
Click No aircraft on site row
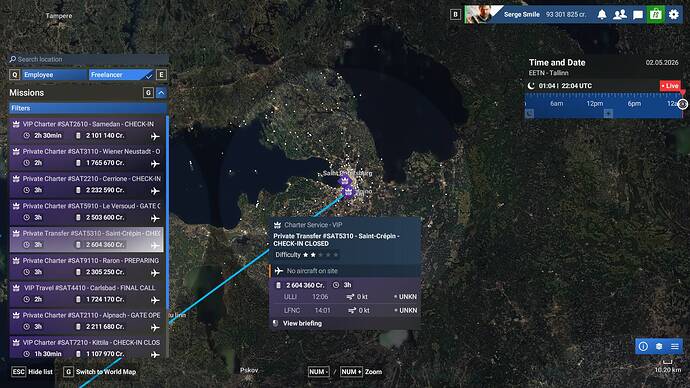pyautogui.click(x=345, y=271)
